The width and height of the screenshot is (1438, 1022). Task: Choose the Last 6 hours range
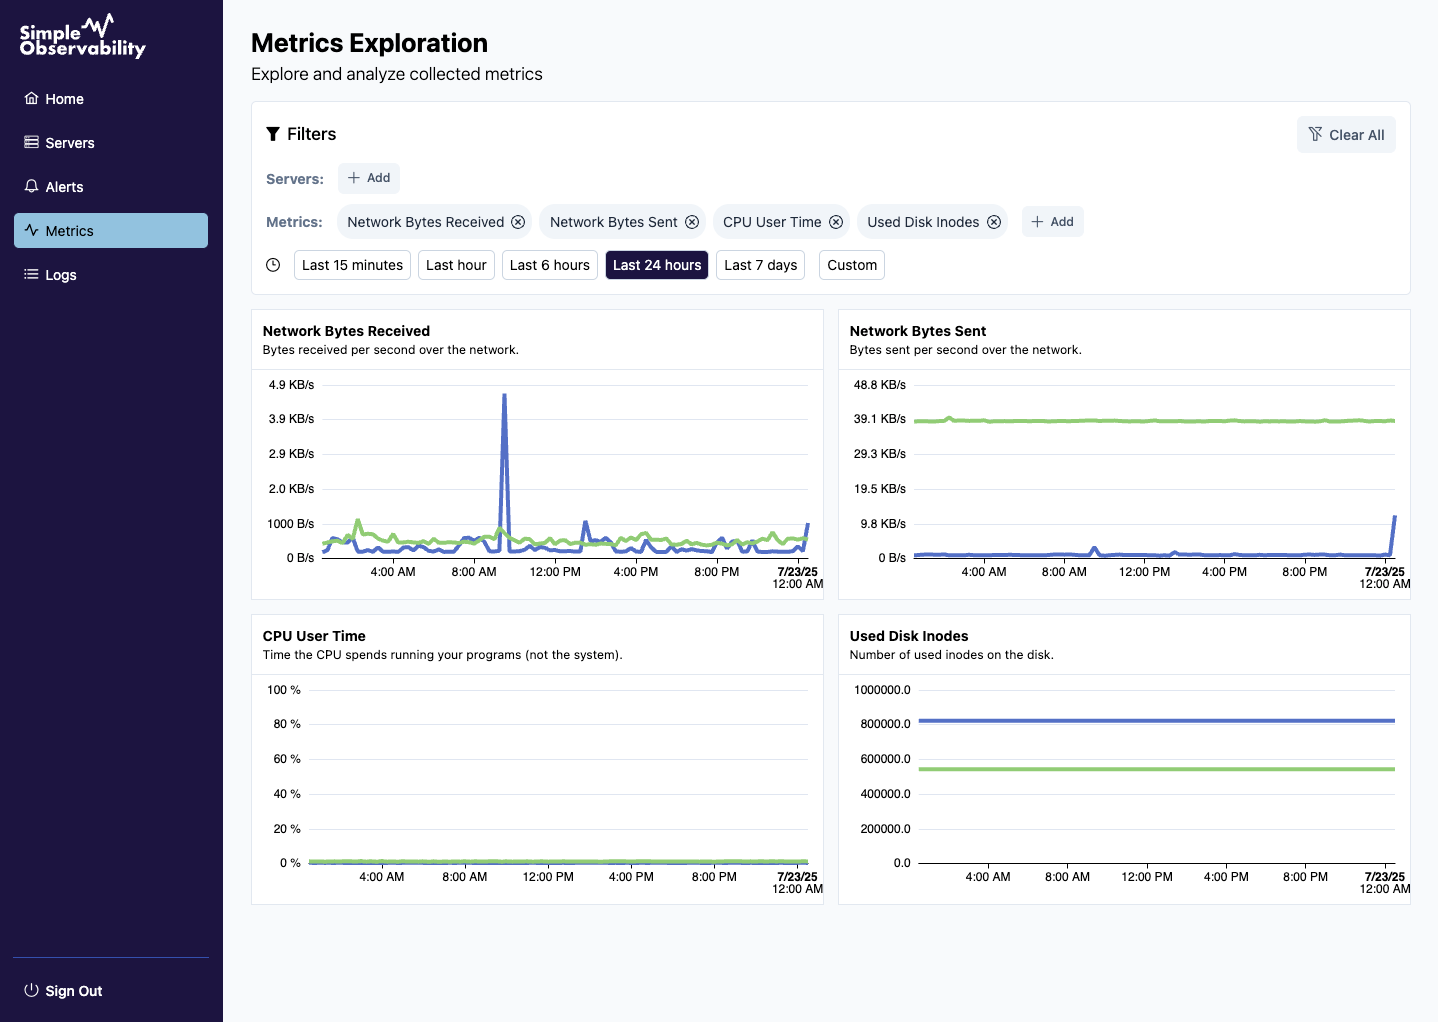pyautogui.click(x=549, y=265)
